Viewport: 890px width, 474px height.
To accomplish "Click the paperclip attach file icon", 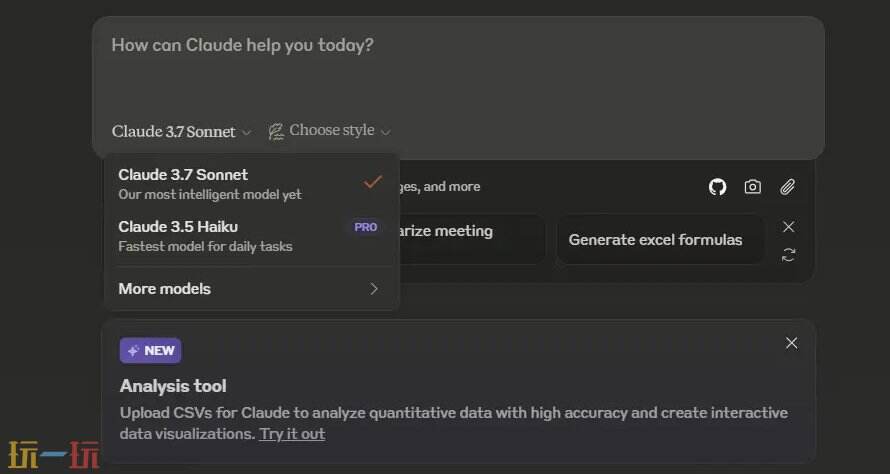I will tap(788, 187).
